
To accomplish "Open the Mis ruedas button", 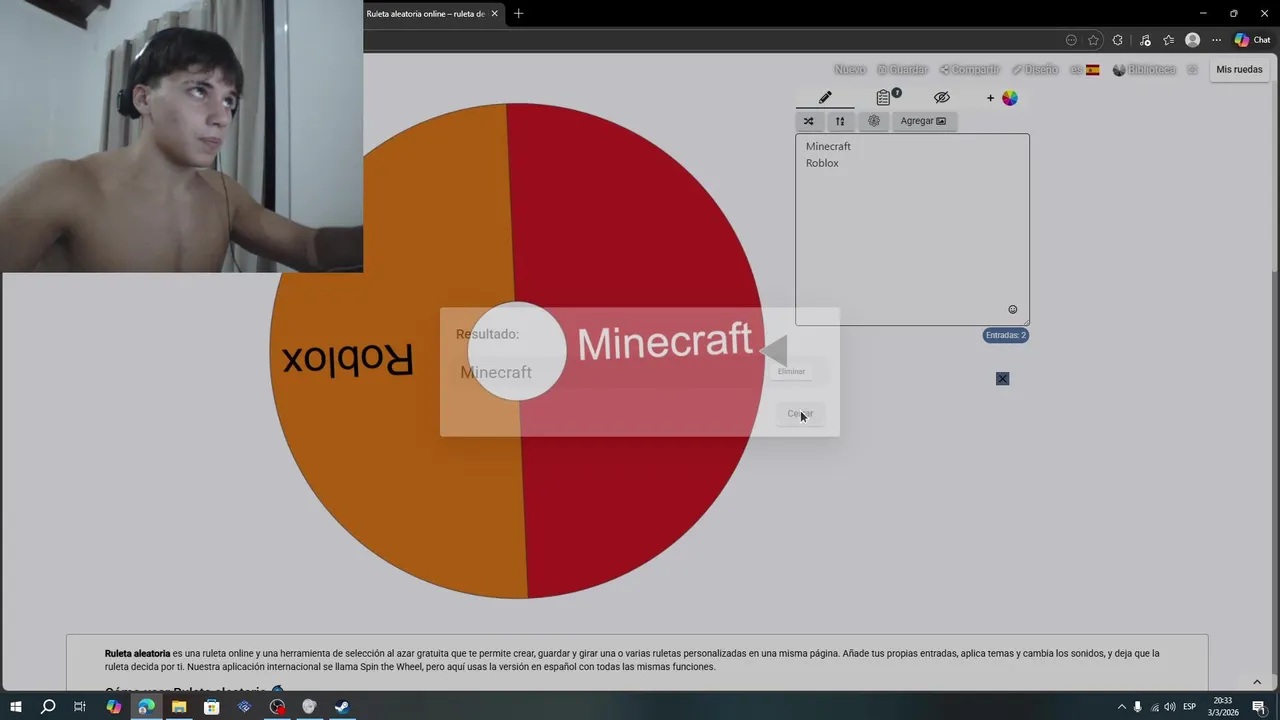I will coord(1239,70).
